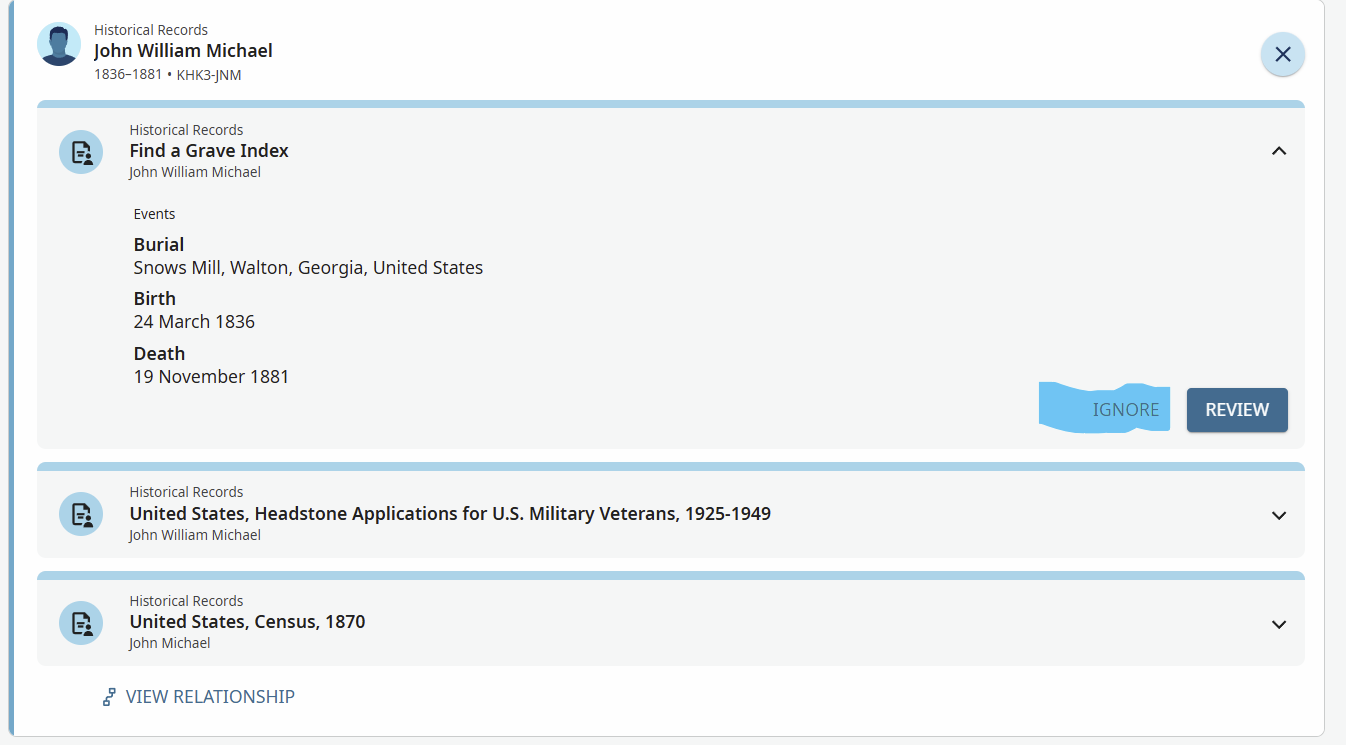The image size is (1346, 745).
Task: Close the Historical Records panel
Action: [x=1282, y=54]
